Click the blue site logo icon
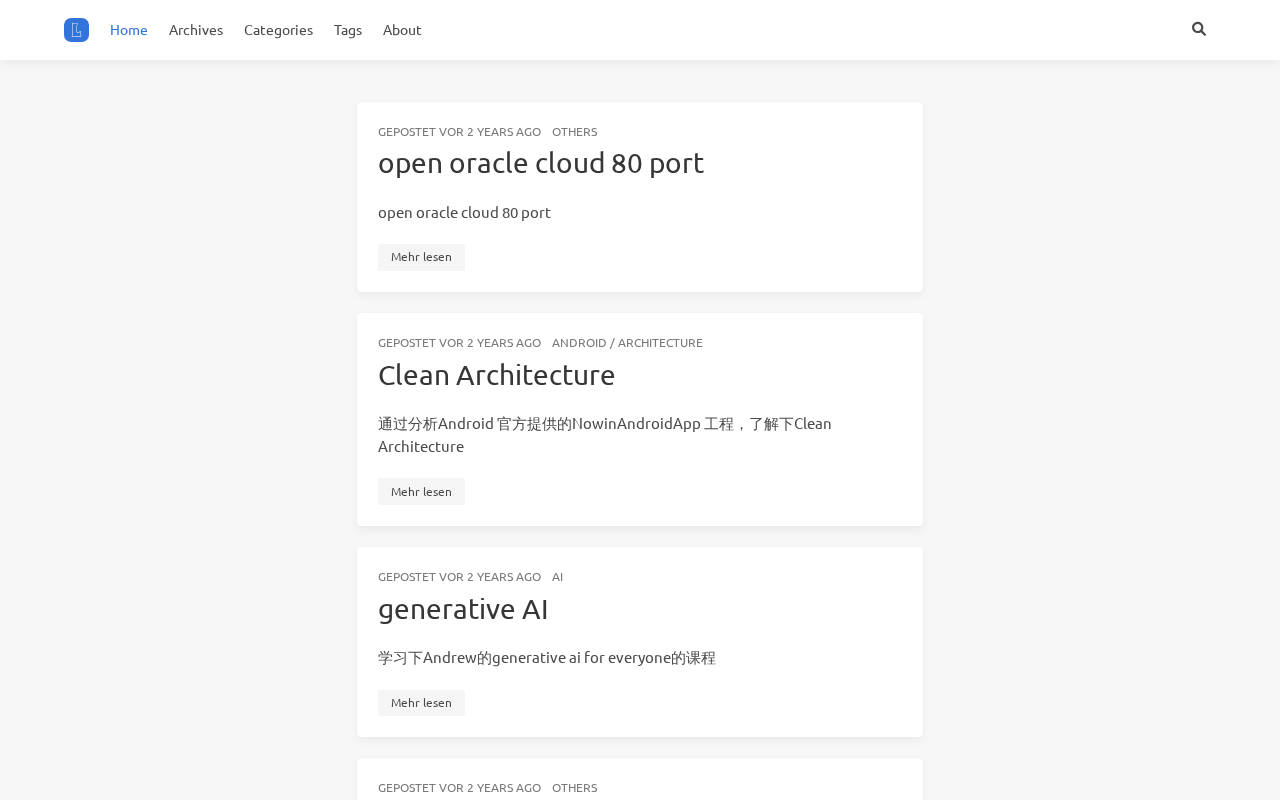 [76, 30]
